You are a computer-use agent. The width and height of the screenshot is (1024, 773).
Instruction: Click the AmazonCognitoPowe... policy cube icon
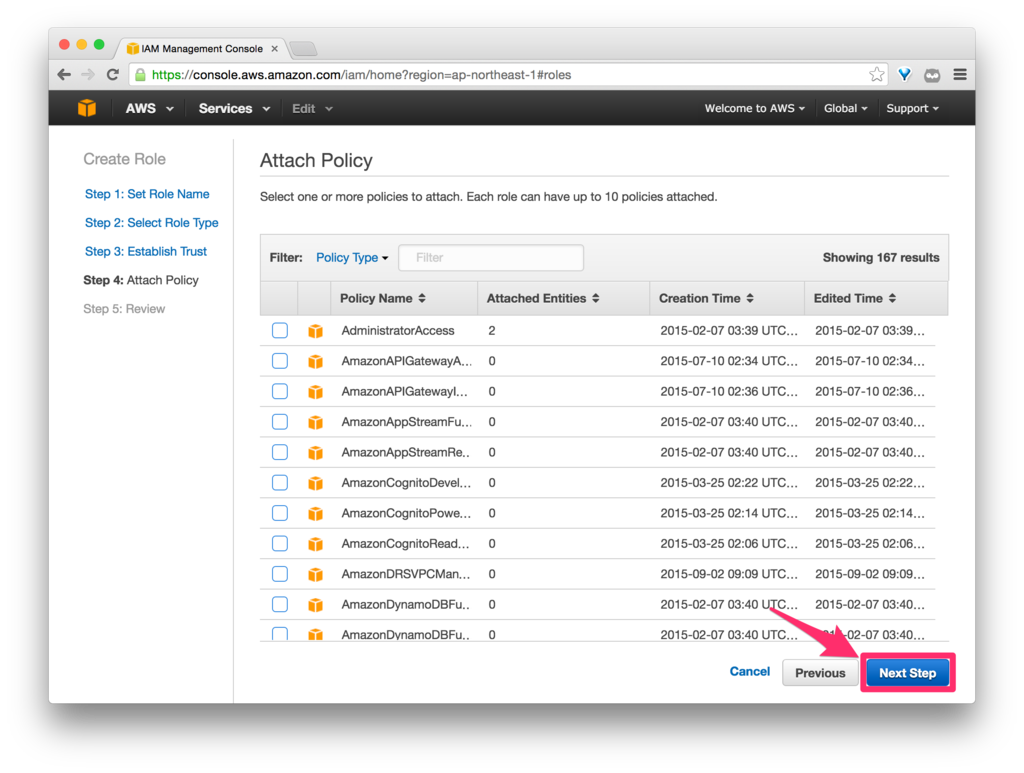[315, 514]
